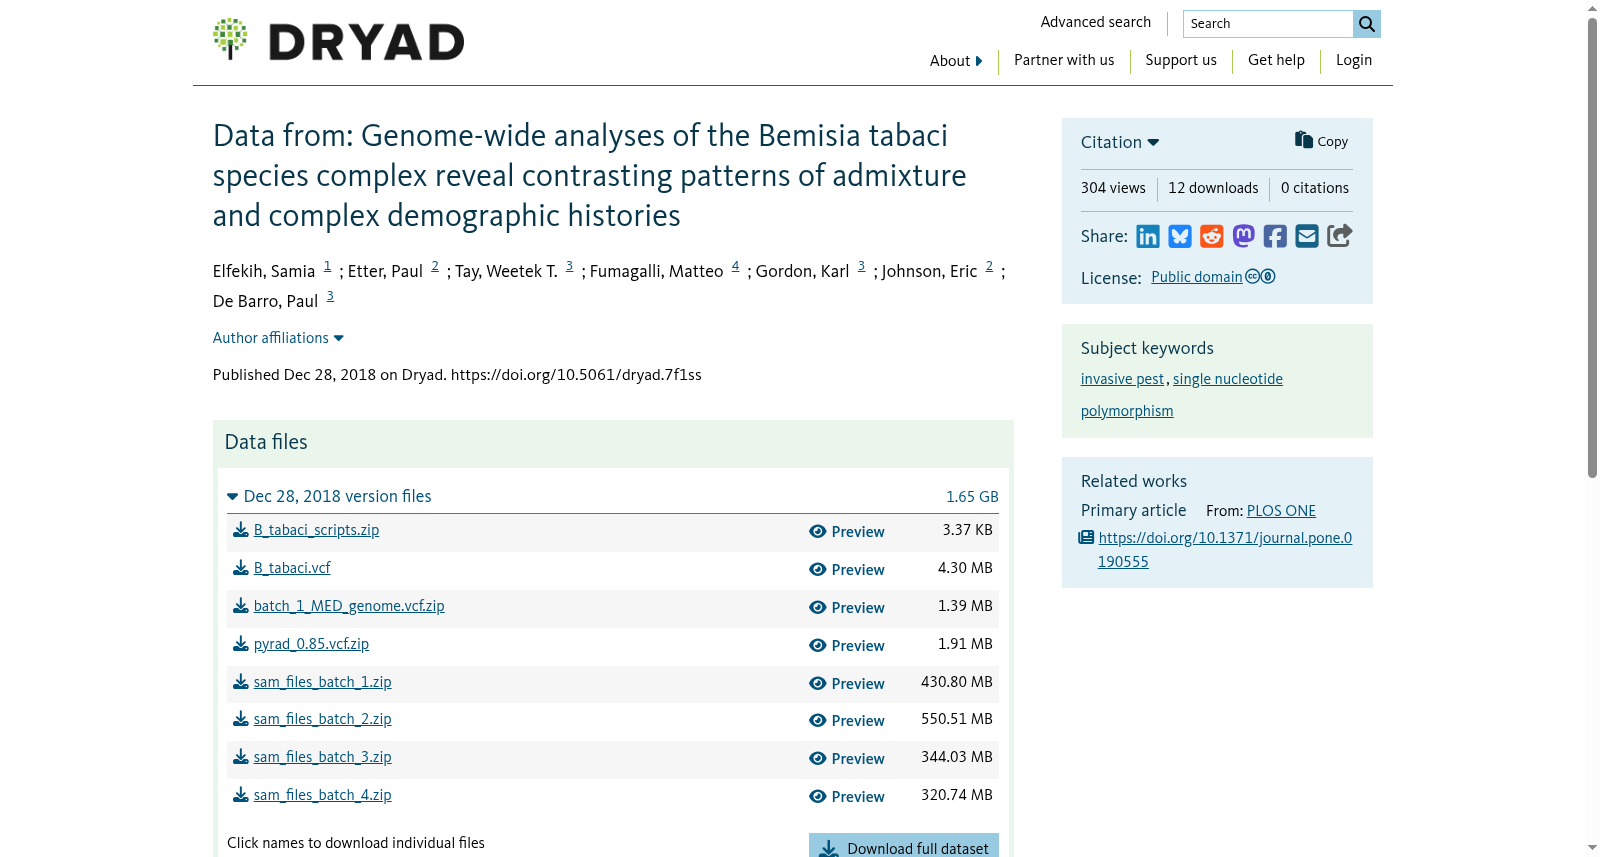Expand Author affiliations
The image size is (1600, 857).
coord(278,338)
